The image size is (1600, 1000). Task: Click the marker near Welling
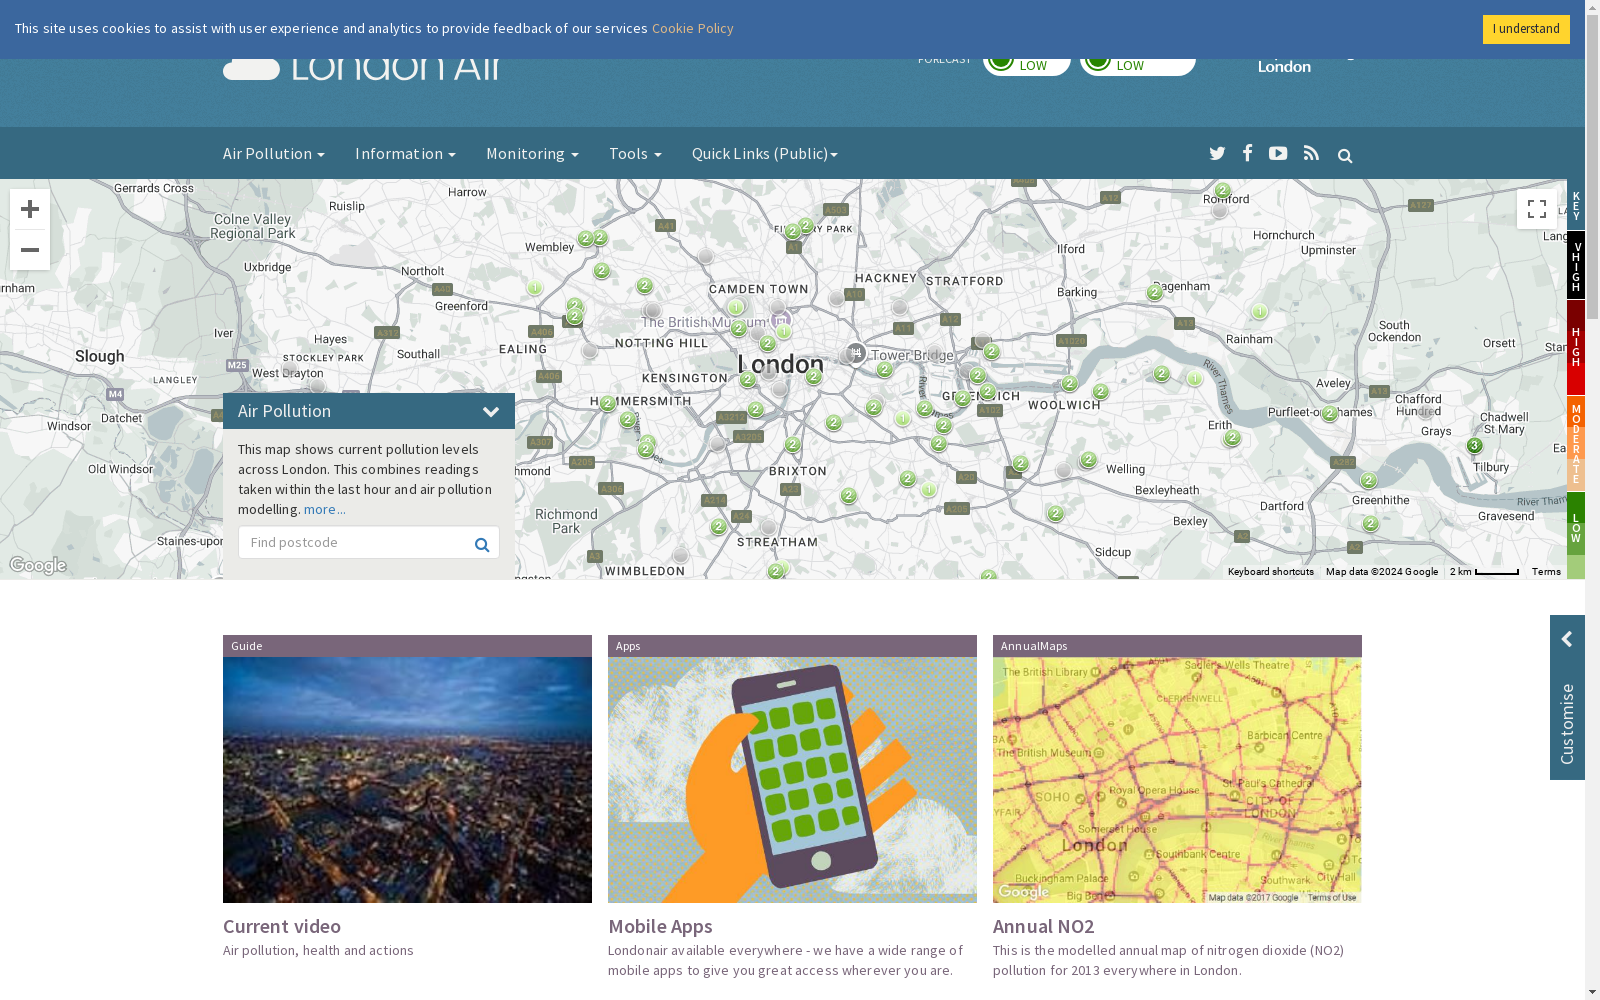pos(1088,459)
